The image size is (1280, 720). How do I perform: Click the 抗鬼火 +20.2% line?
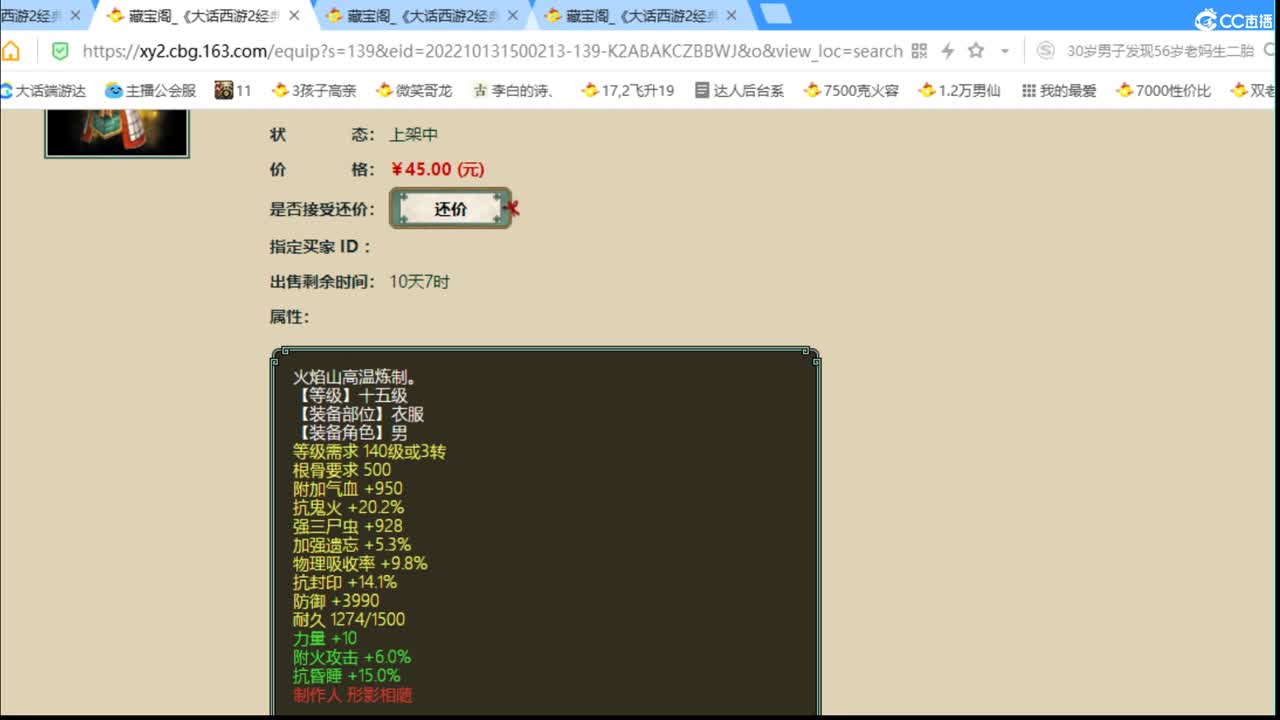[x=349, y=507]
